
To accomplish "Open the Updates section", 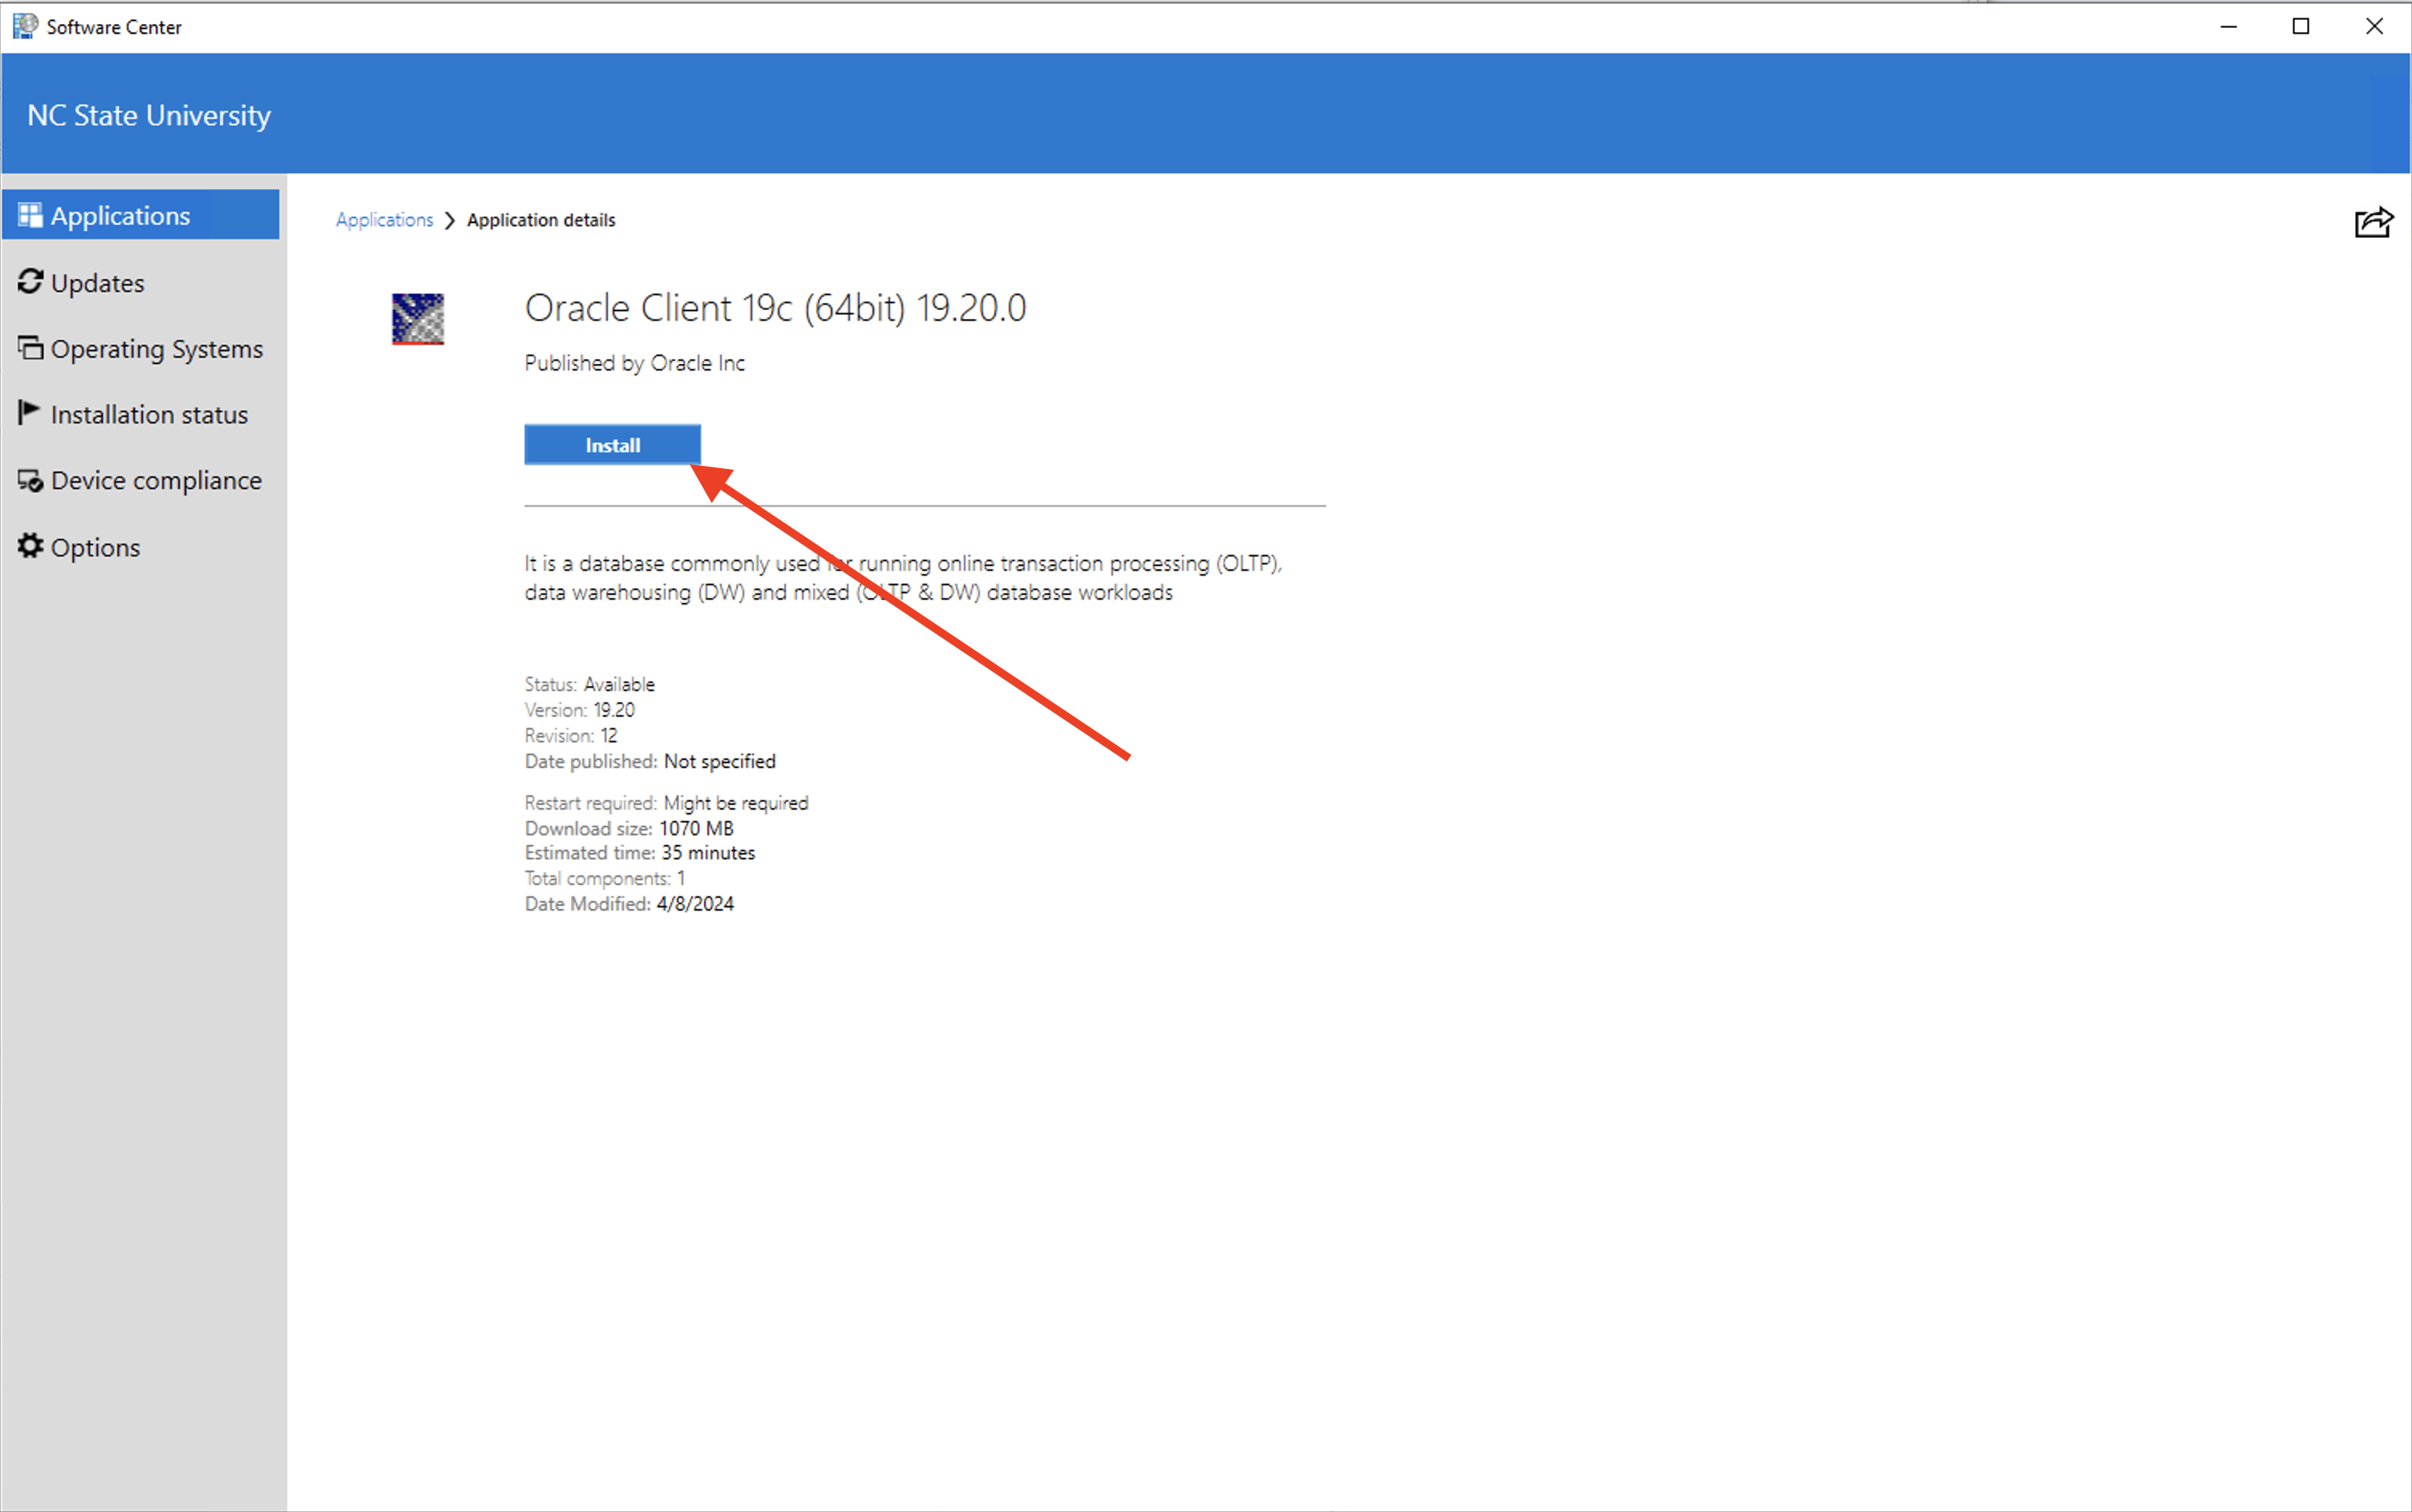I will [97, 283].
